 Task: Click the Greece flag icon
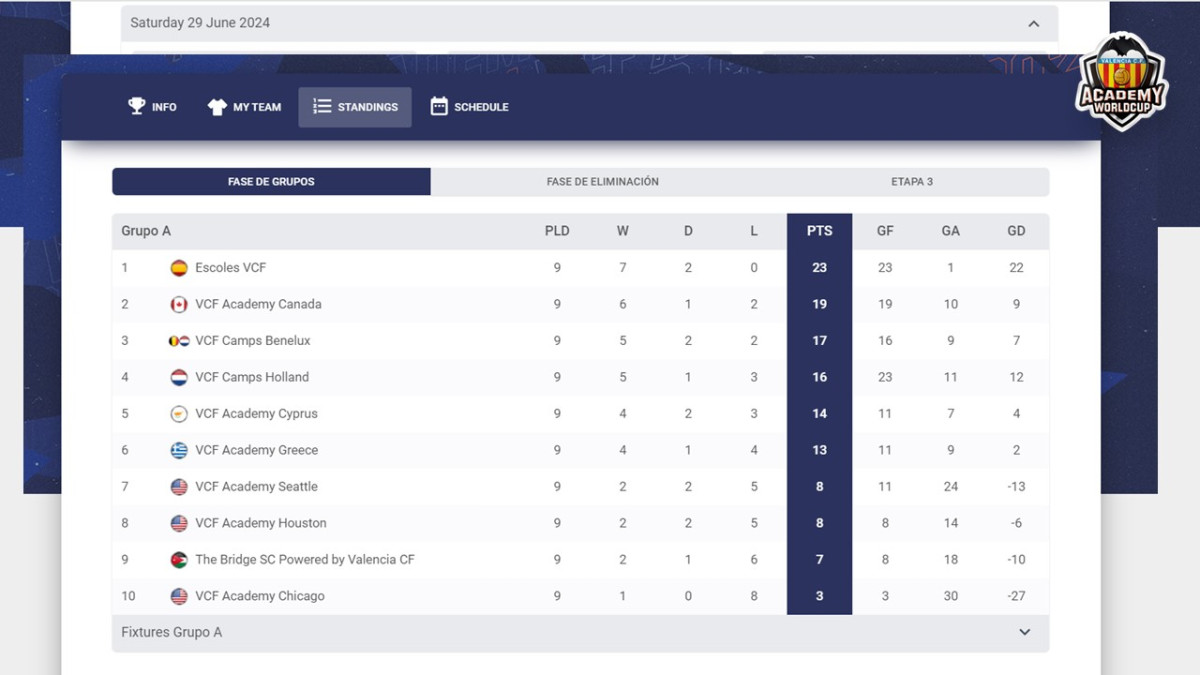coord(179,450)
